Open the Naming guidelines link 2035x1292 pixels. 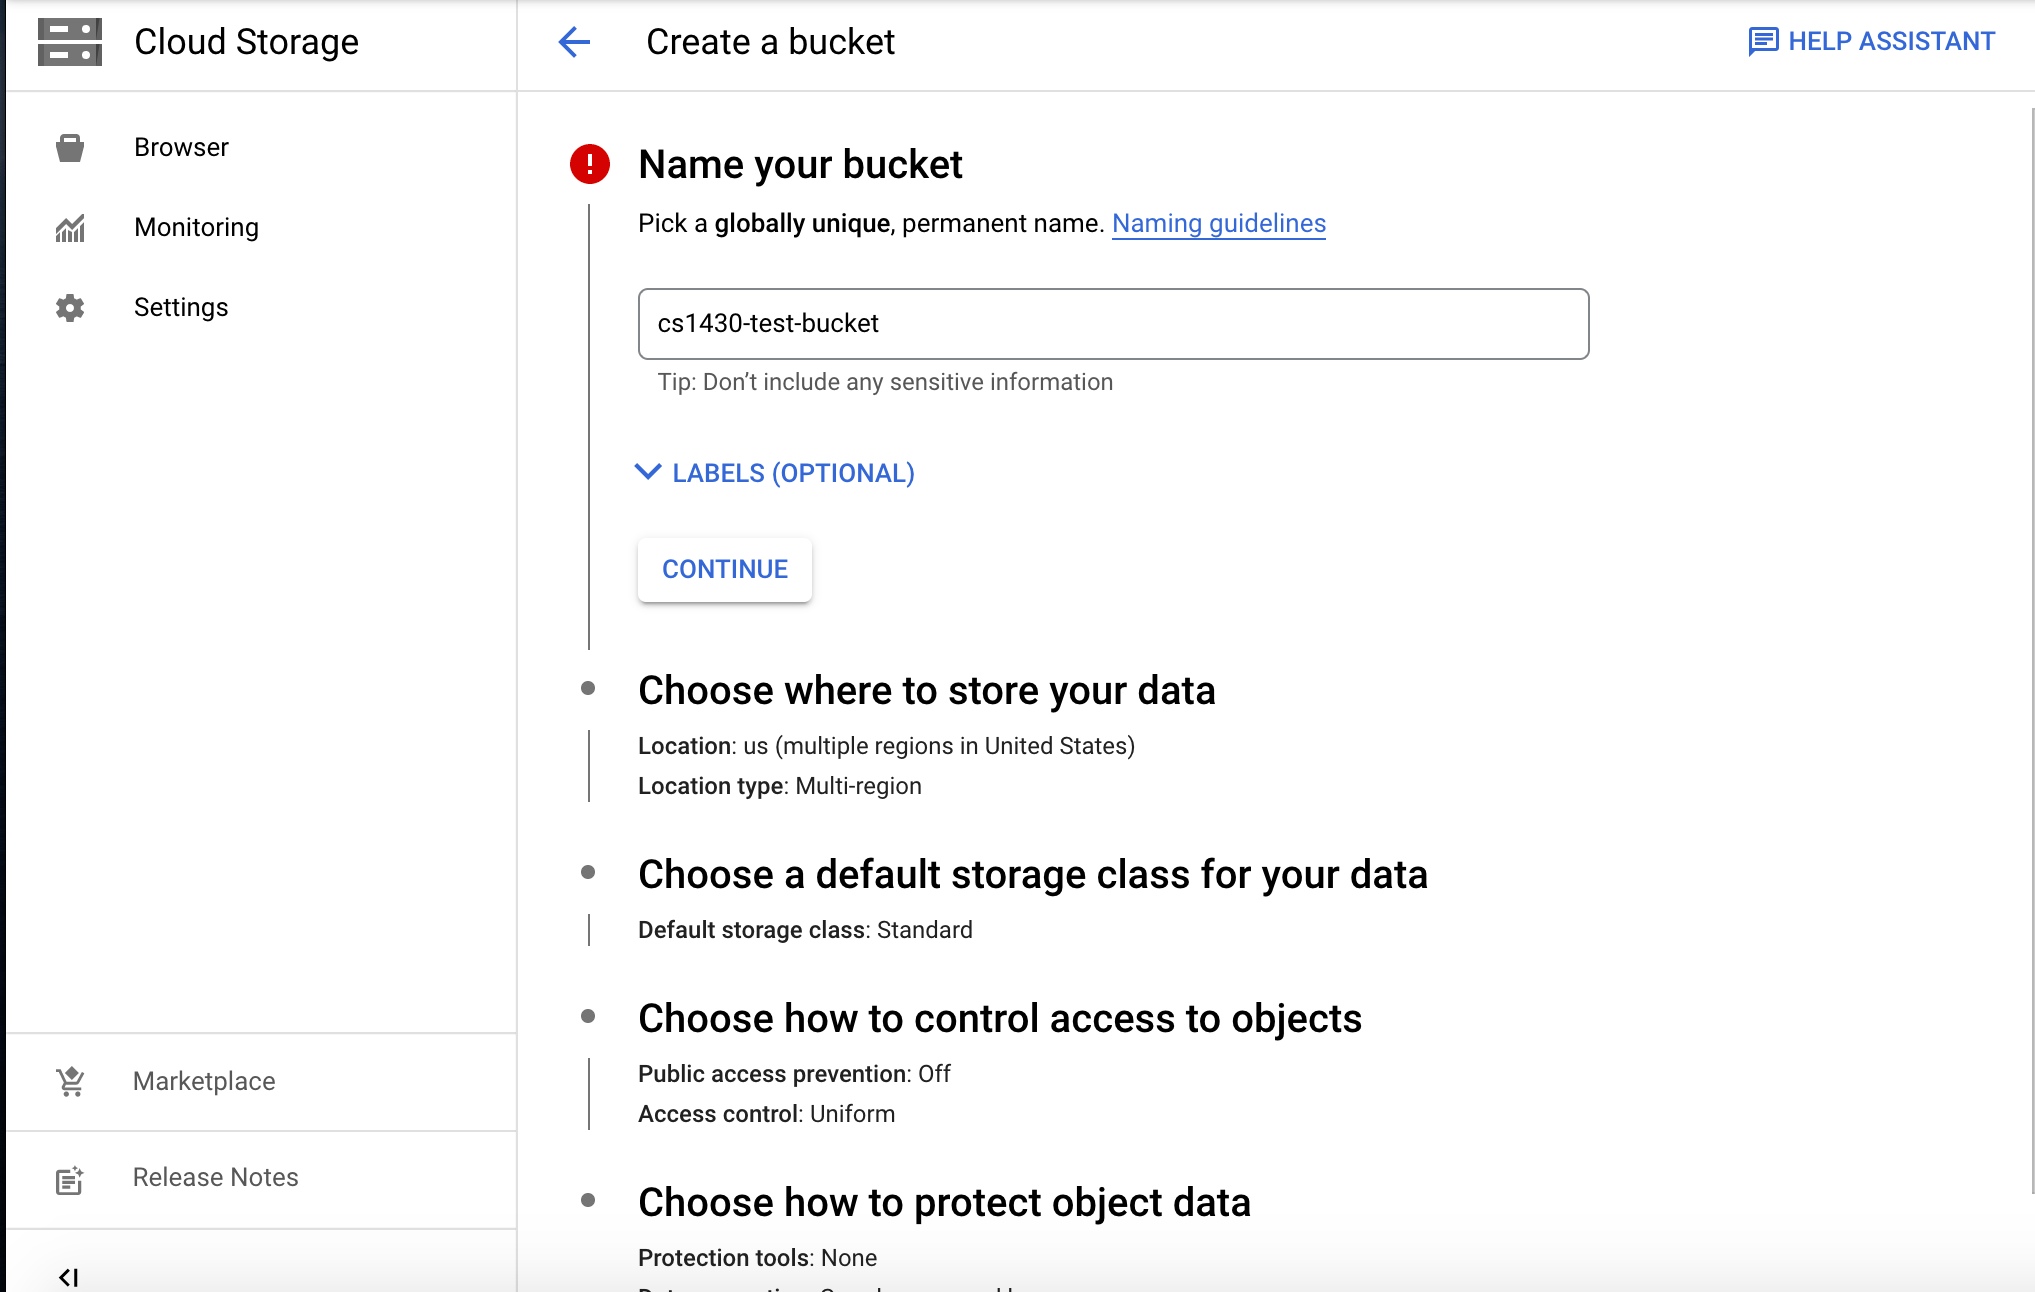point(1218,223)
